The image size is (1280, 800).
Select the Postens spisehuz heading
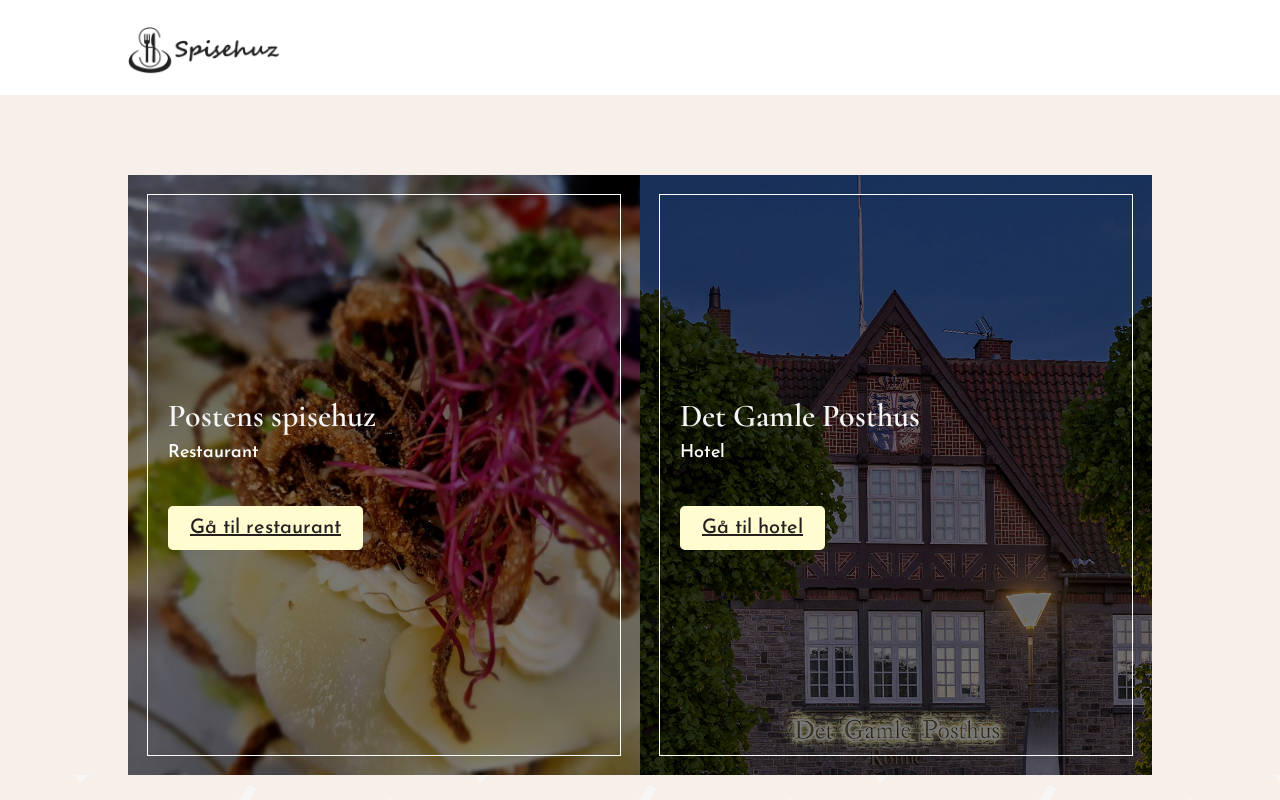[x=272, y=416]
